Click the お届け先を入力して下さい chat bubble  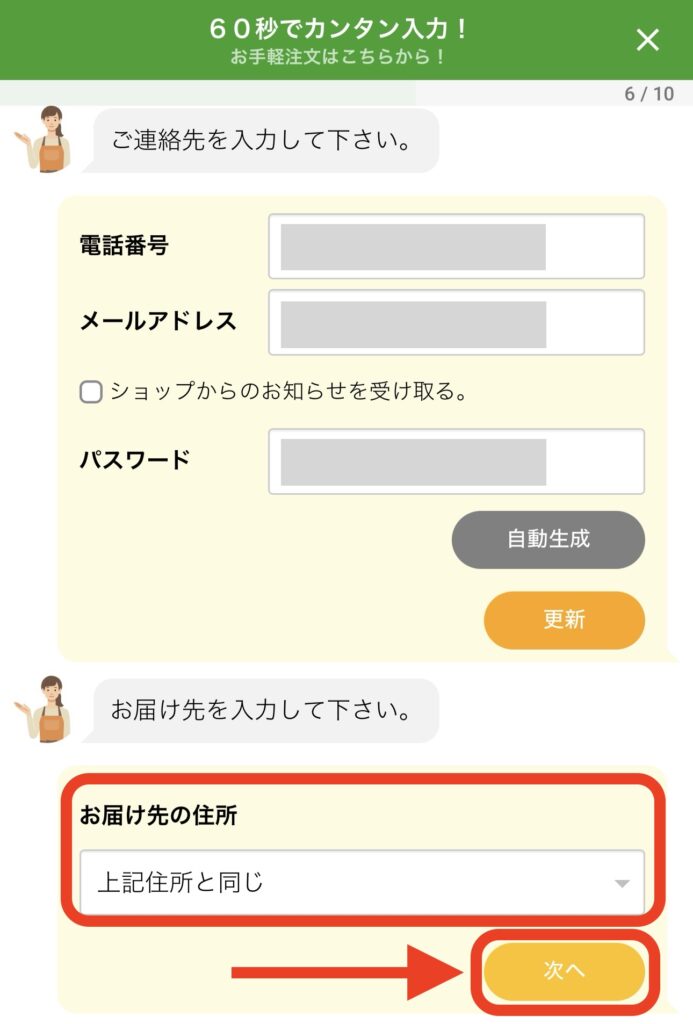click(266, 711)
